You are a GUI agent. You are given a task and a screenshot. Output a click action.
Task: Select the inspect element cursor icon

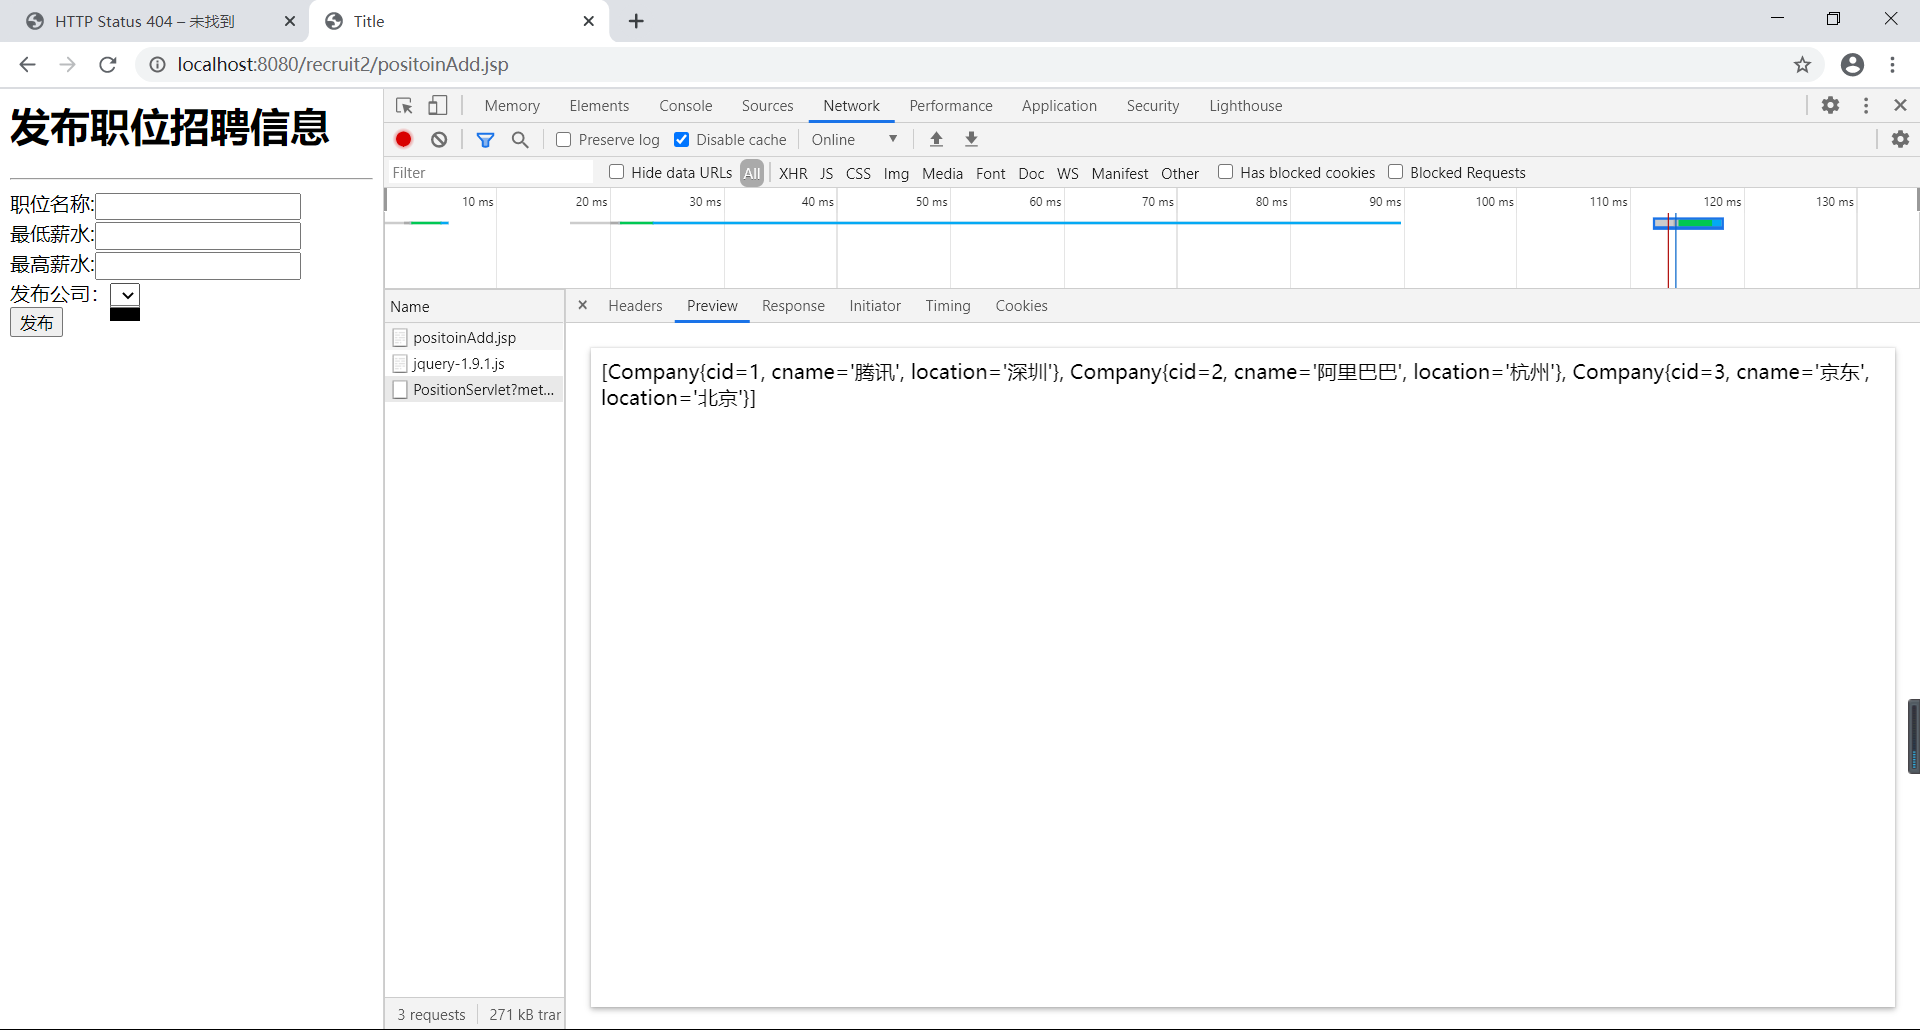click(403, 105)
